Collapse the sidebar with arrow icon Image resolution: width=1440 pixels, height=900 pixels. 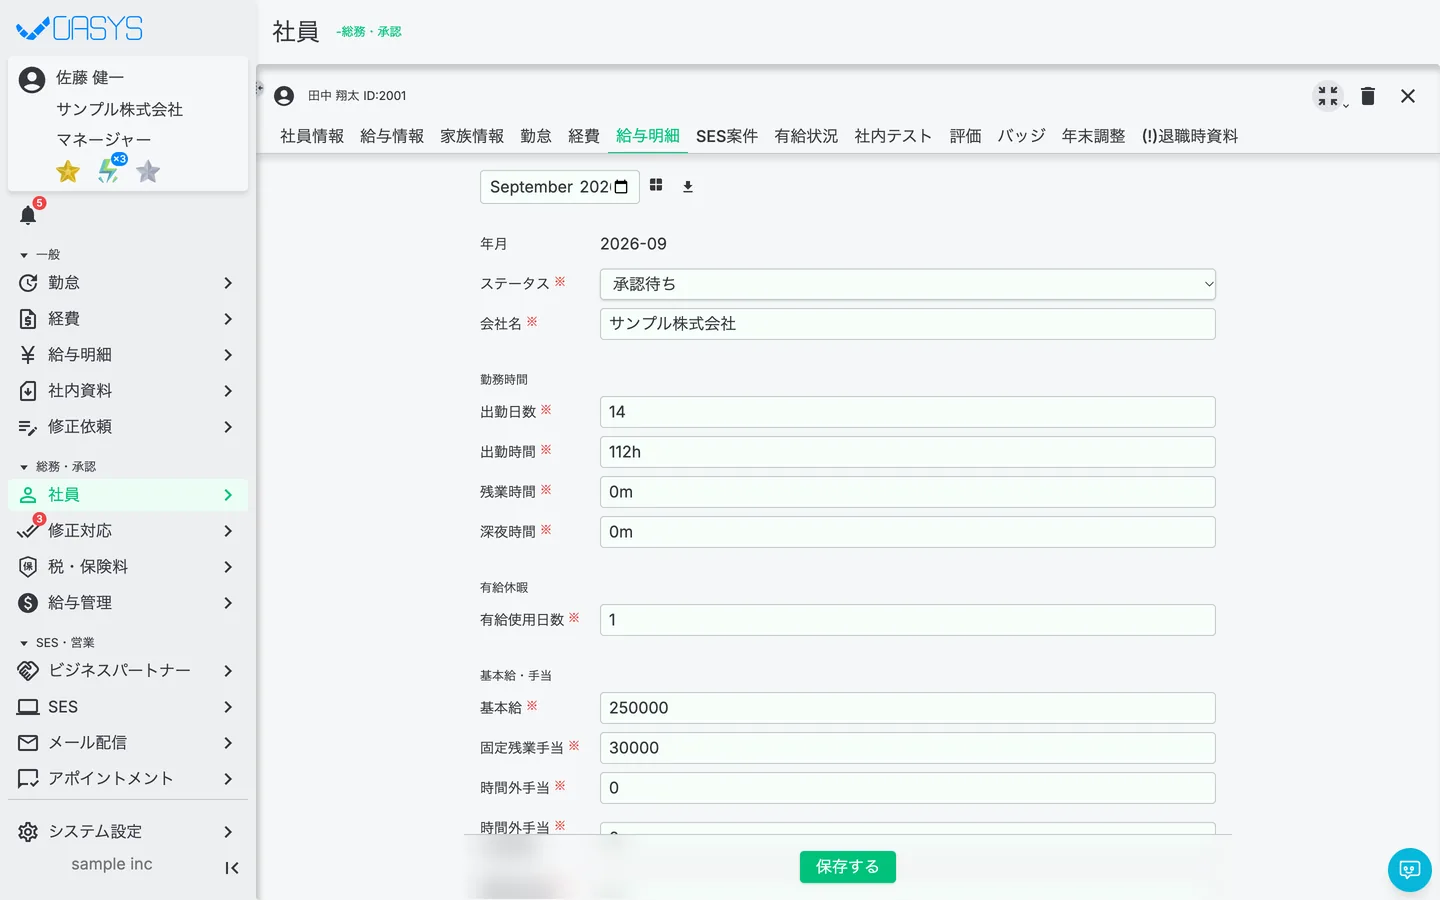click(232, 868)
